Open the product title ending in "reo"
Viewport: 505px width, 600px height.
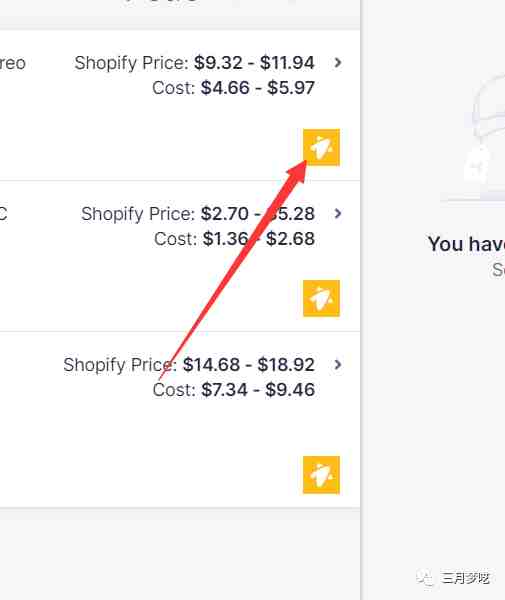click(13, 64)
